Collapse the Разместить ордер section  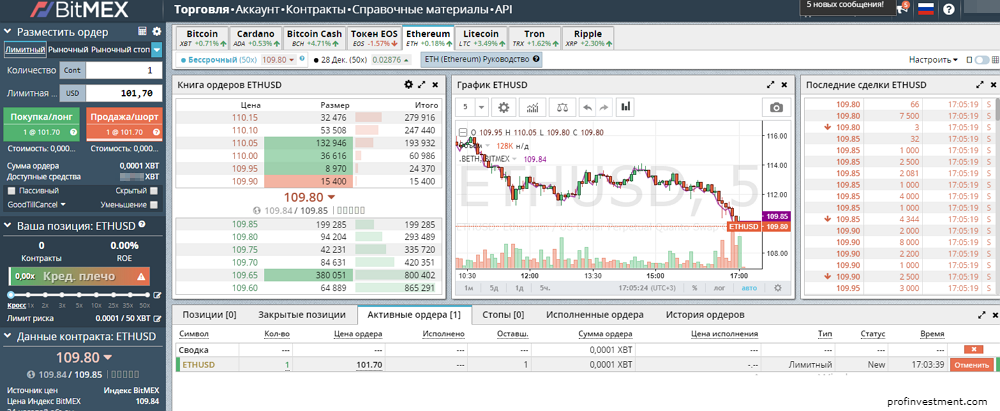click(x=8, y=31)
